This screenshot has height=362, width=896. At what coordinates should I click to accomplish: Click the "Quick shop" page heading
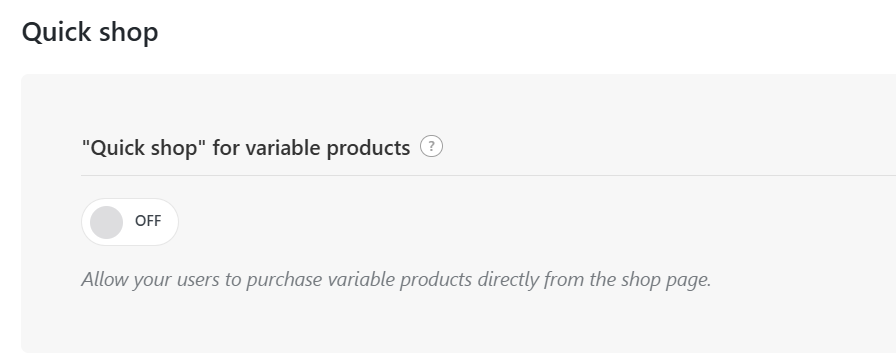[x=90, y=32]
